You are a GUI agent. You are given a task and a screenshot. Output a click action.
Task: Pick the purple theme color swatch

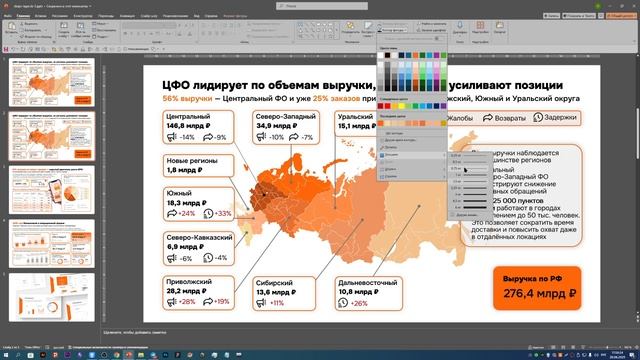437,55
